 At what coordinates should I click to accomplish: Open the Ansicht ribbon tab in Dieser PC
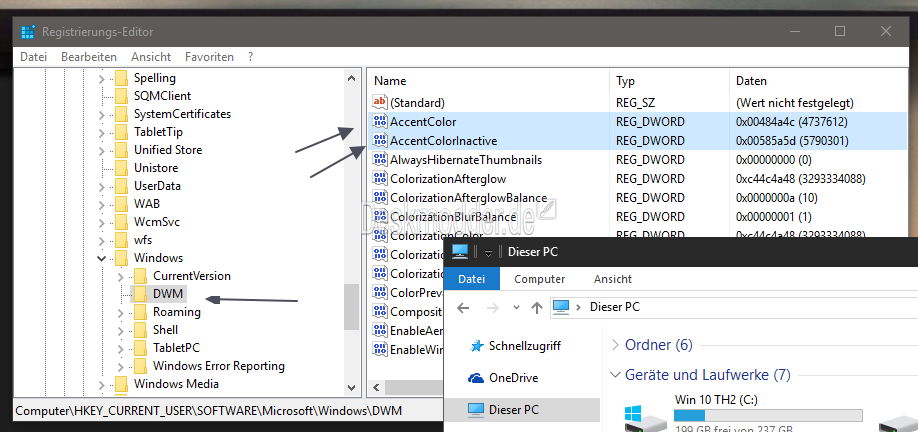click(x=612, y=279)
